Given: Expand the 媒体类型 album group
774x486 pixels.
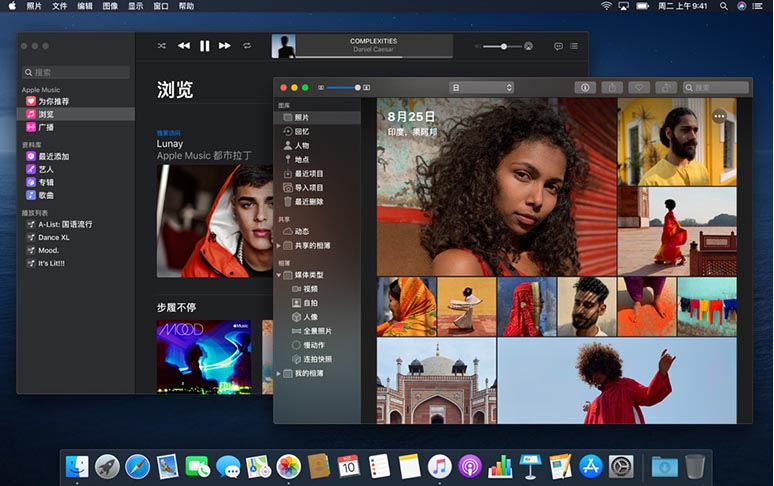Looking at the screenshot, I should point(279,275).
